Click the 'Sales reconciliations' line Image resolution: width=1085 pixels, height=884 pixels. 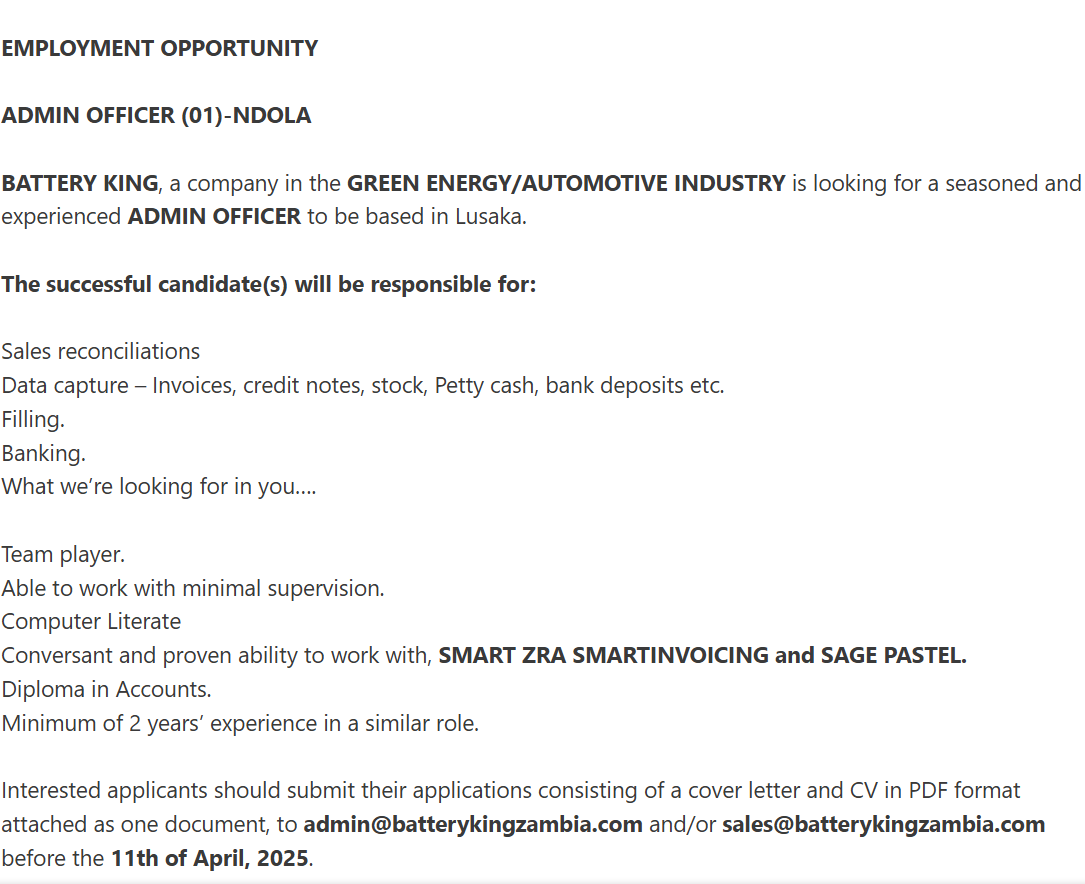[x=100, y=351]
